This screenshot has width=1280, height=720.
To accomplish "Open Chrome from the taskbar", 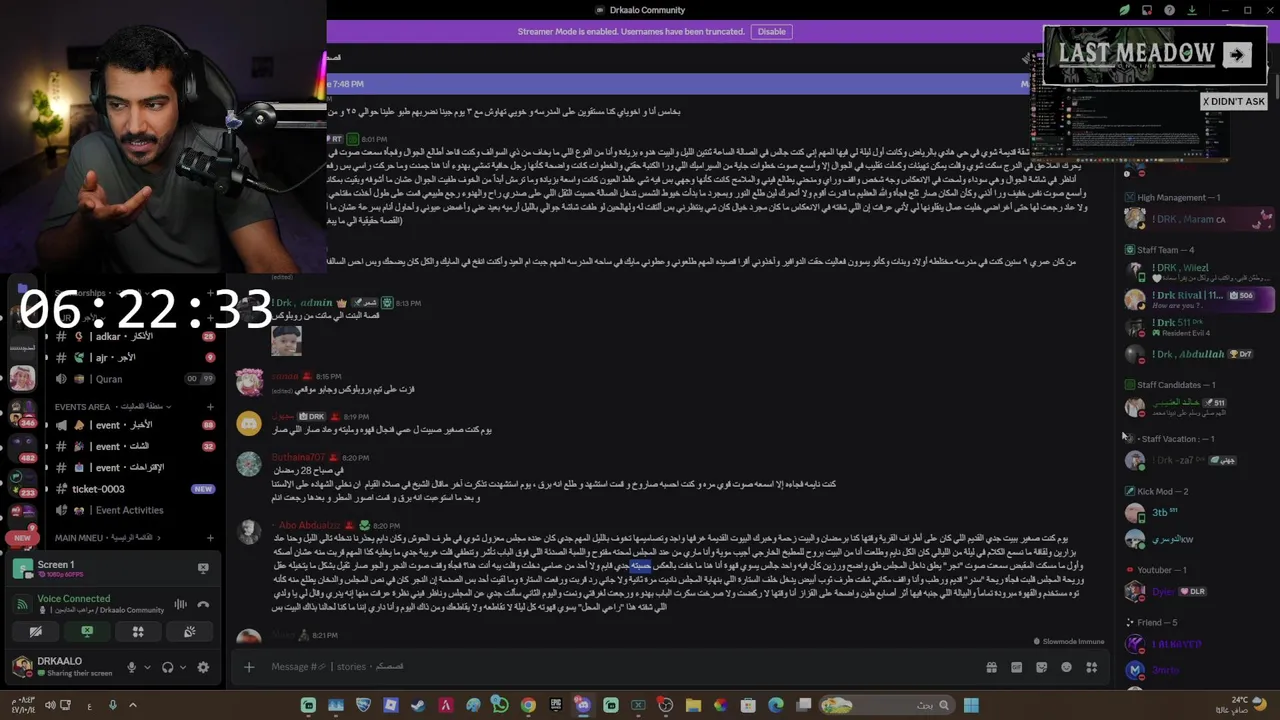I will tap(528, 705).
